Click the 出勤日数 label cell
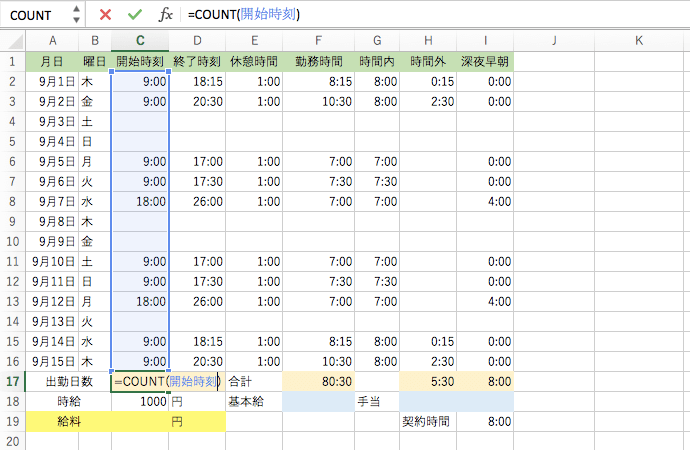This screenshot has width=690, height=450. click(69, 381)
